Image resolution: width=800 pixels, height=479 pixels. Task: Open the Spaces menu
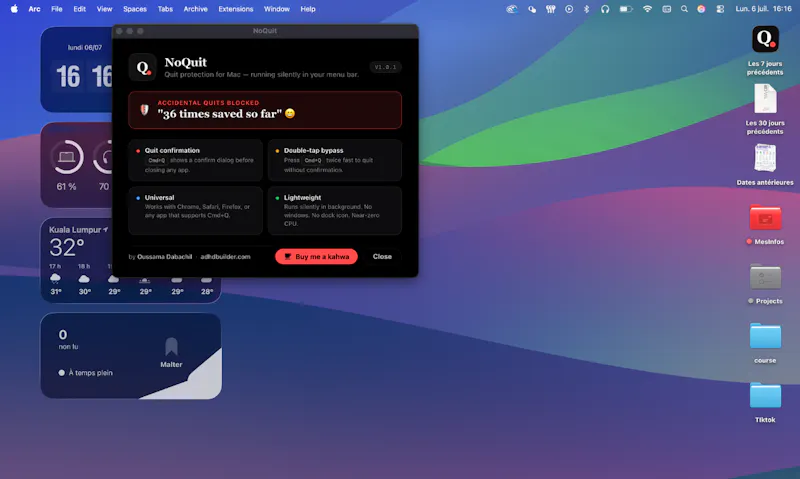point(135,9)
